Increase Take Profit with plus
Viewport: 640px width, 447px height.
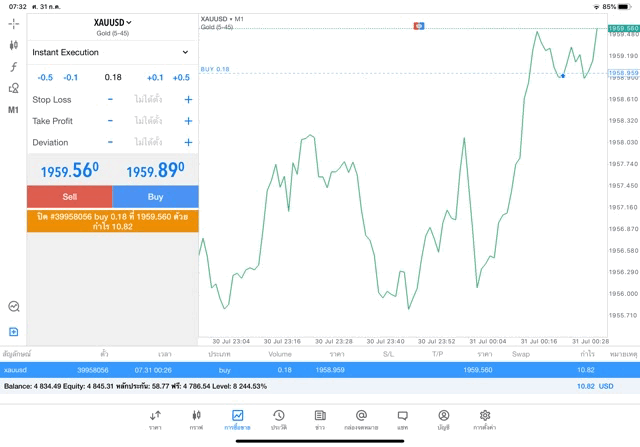coord(188,121)
